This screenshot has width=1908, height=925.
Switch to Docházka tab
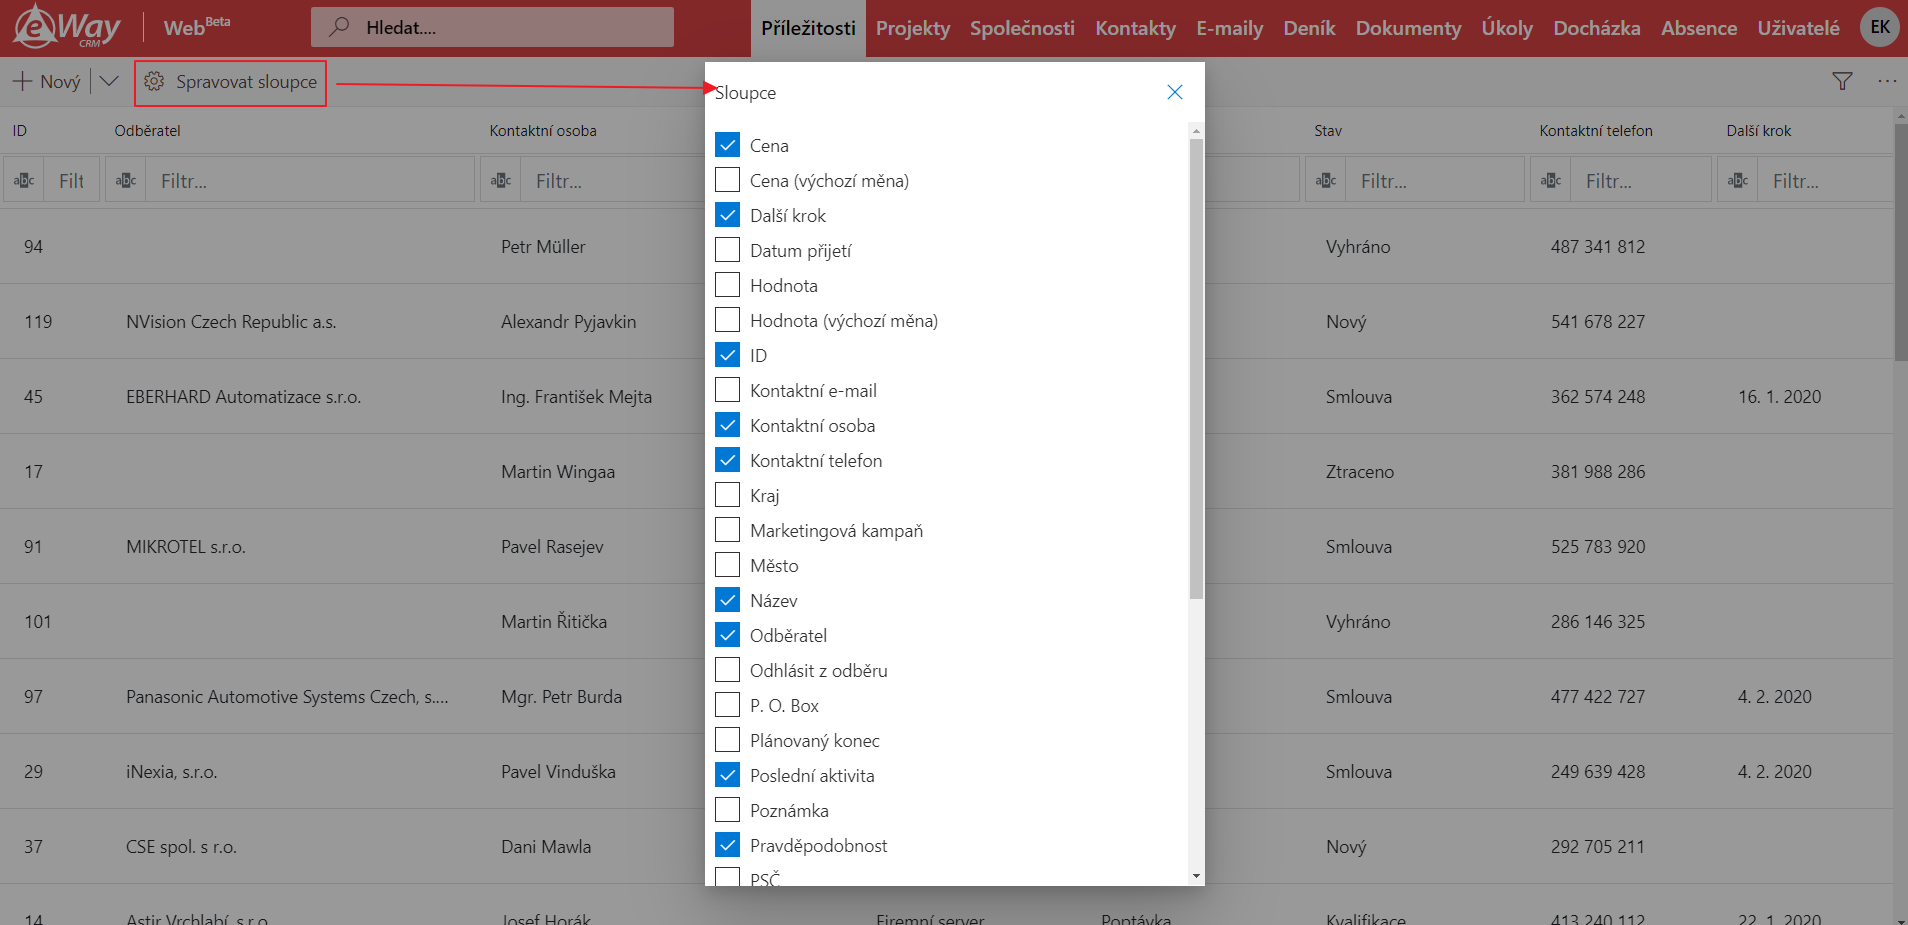coord(1596,28)
